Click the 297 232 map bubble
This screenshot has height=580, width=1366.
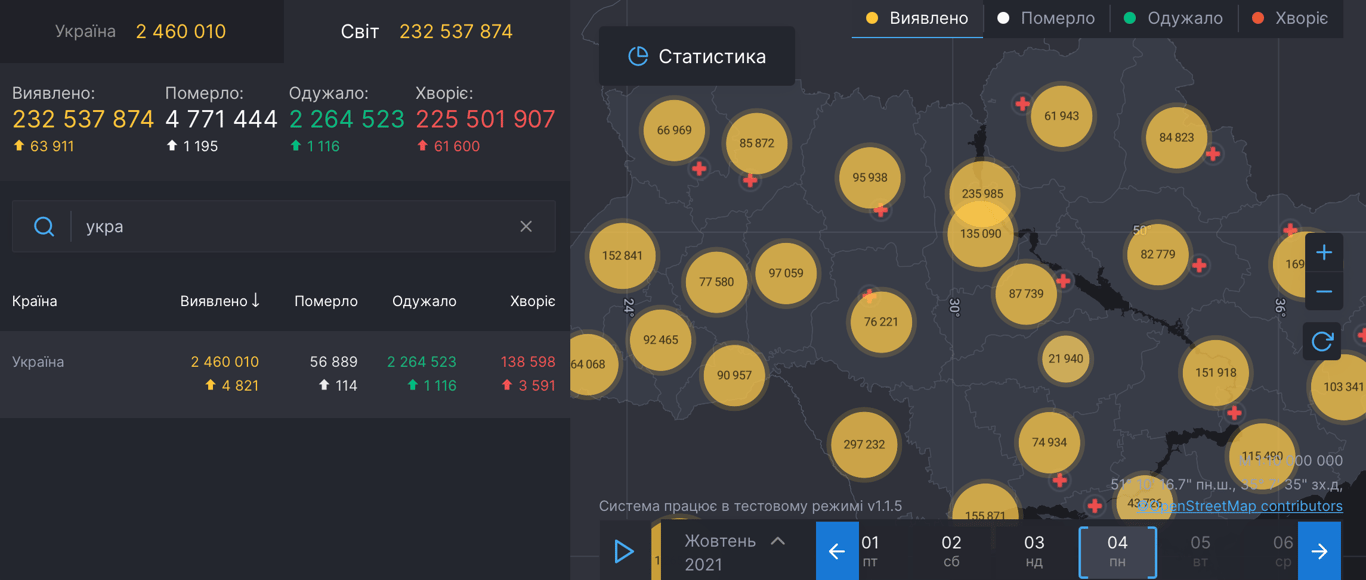(864, 444)
